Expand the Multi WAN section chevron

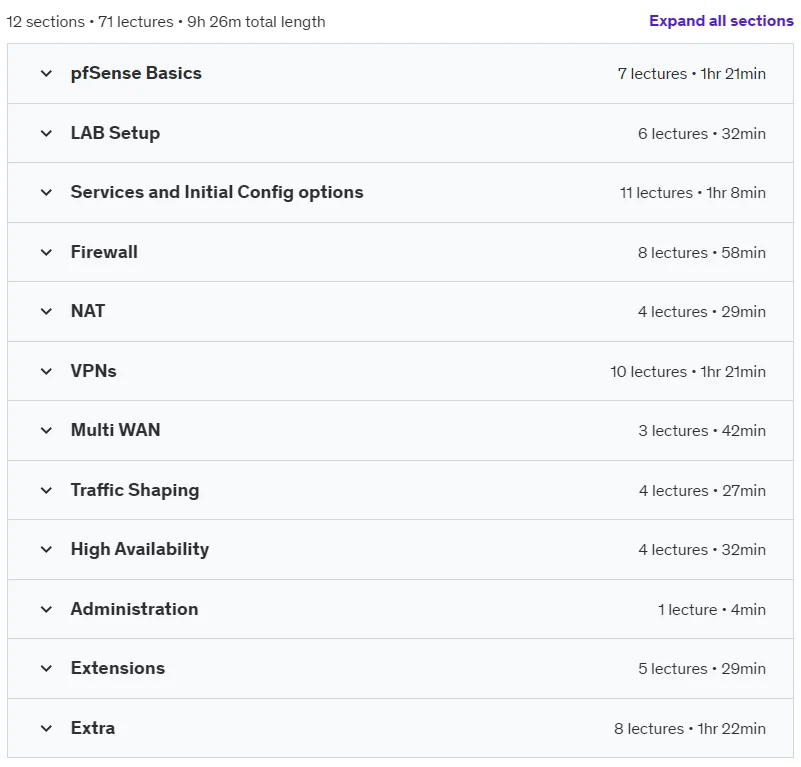coord(46,431)
